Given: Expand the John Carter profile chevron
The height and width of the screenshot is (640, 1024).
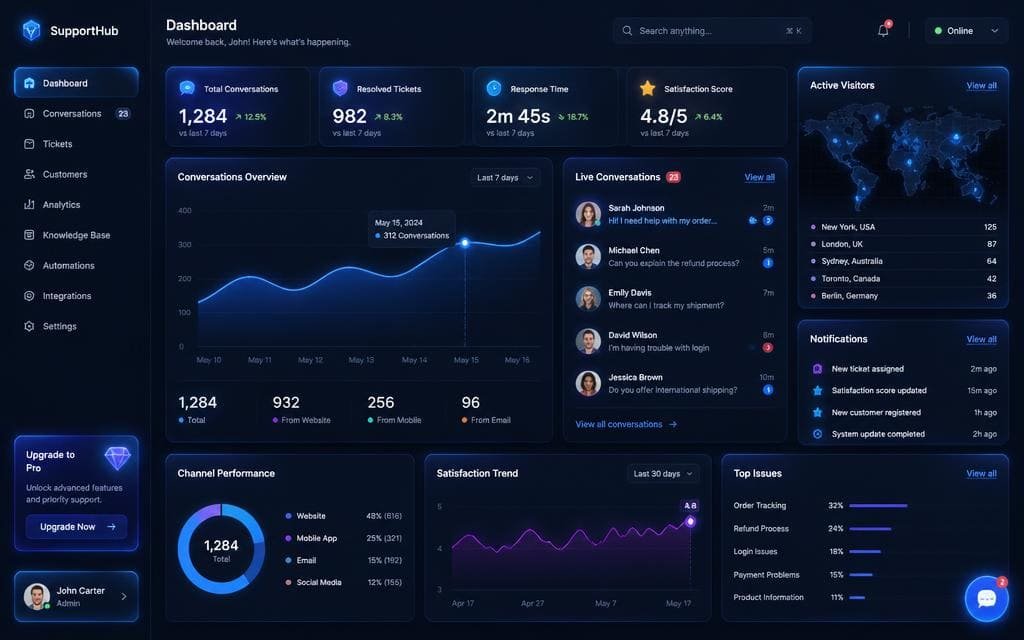Looking at the screenshot, I should point(124,596).
